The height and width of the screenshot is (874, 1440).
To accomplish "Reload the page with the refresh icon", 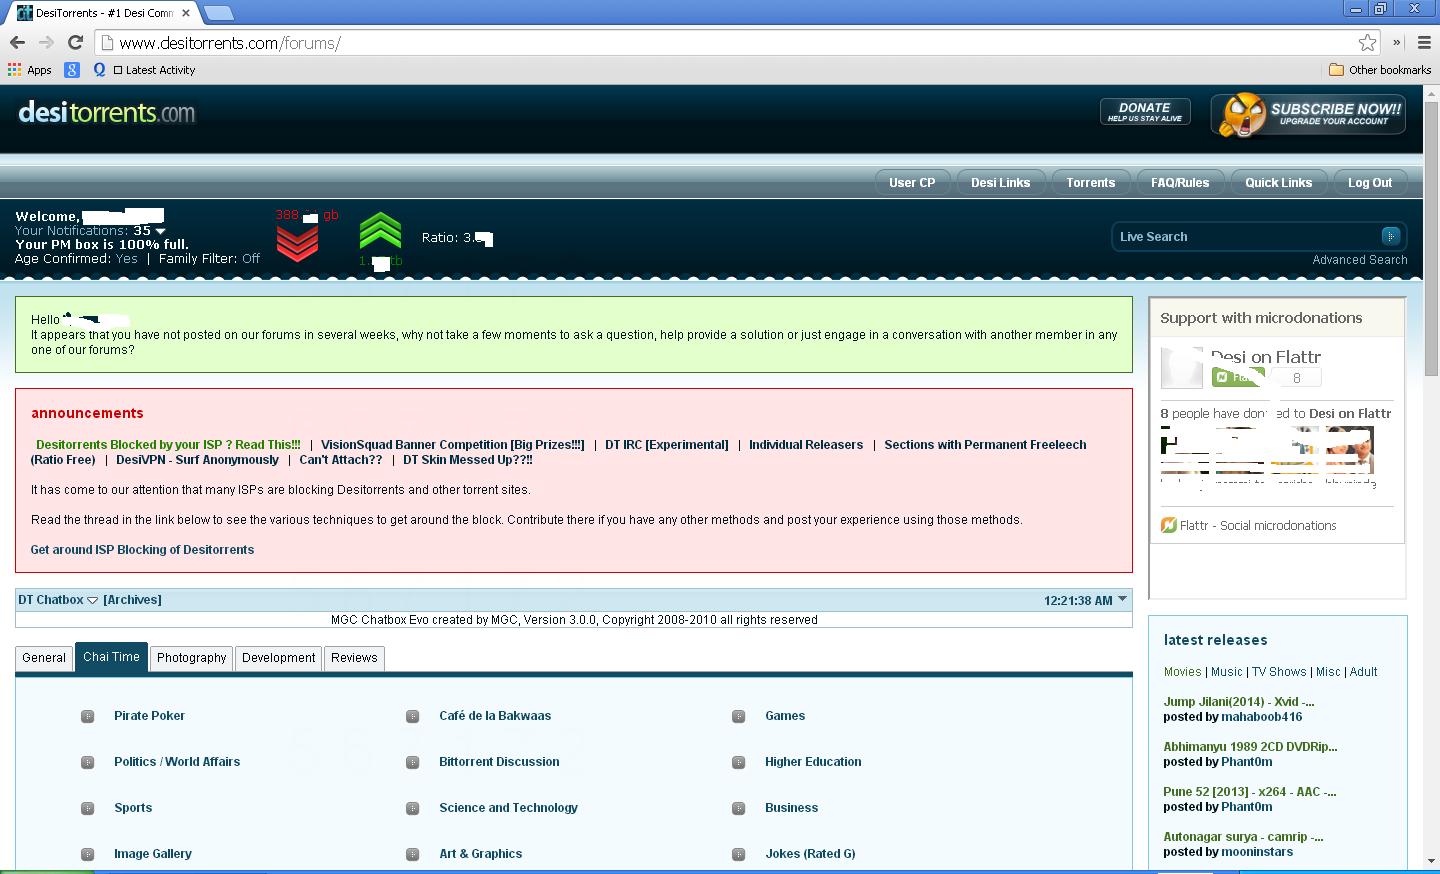I will tap(75, 42).
